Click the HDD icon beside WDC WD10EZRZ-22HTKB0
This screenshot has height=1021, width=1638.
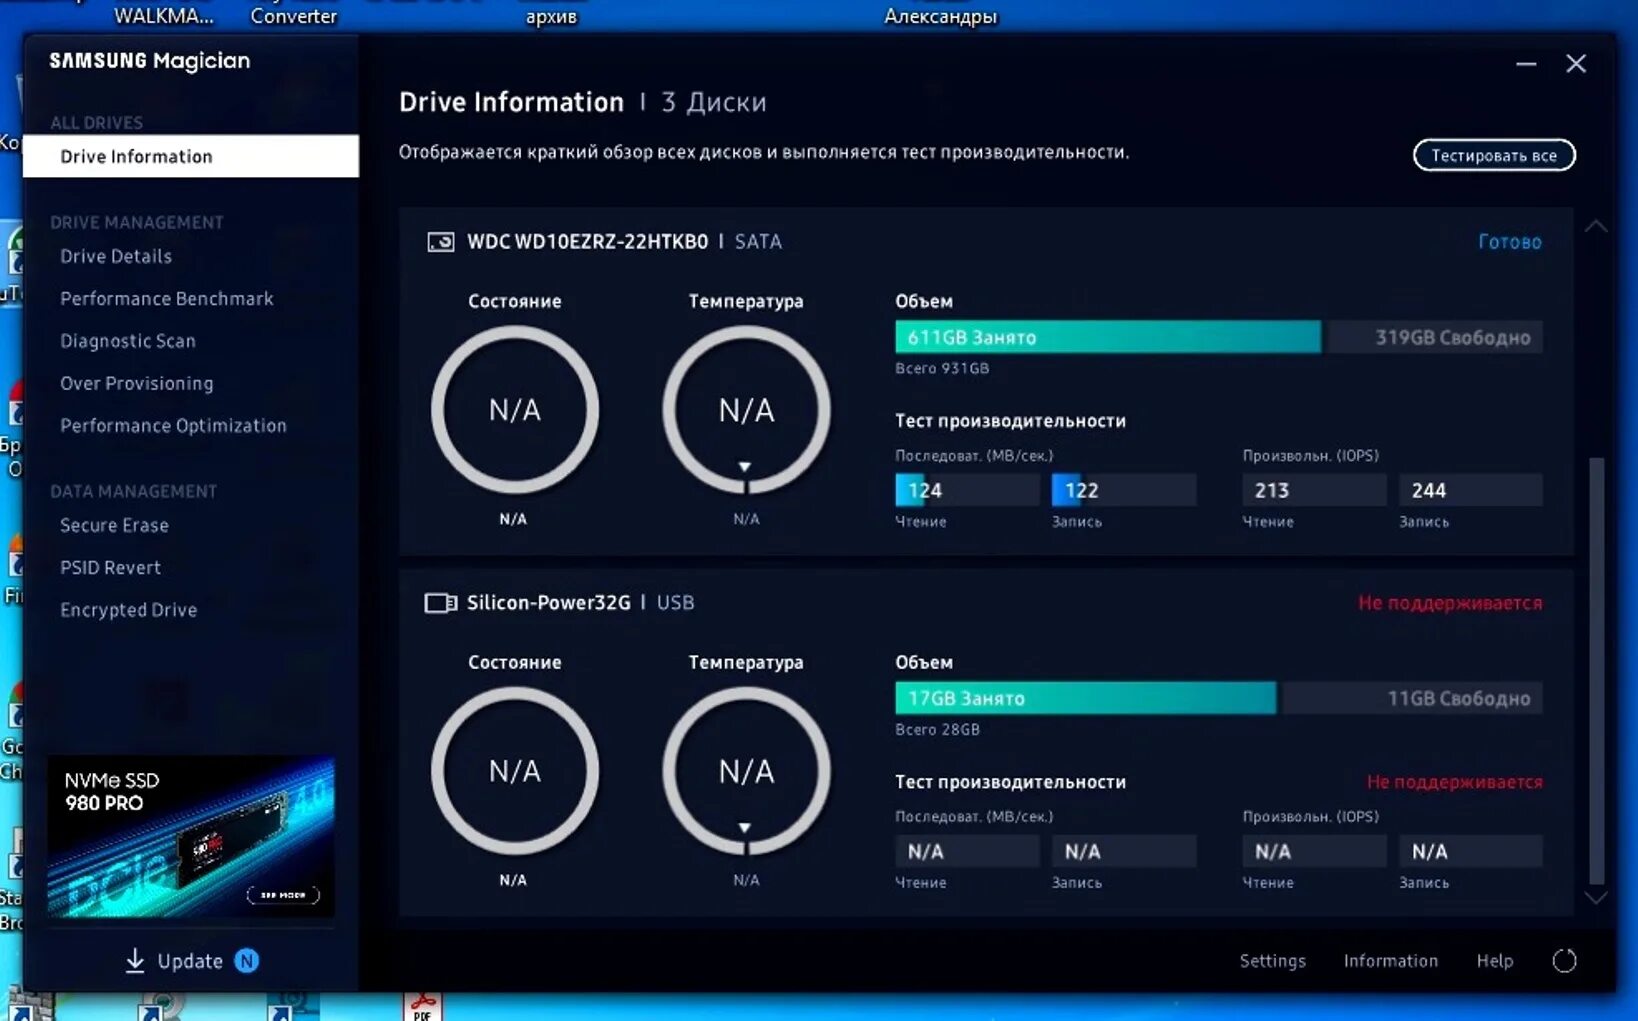pos(441,242)
